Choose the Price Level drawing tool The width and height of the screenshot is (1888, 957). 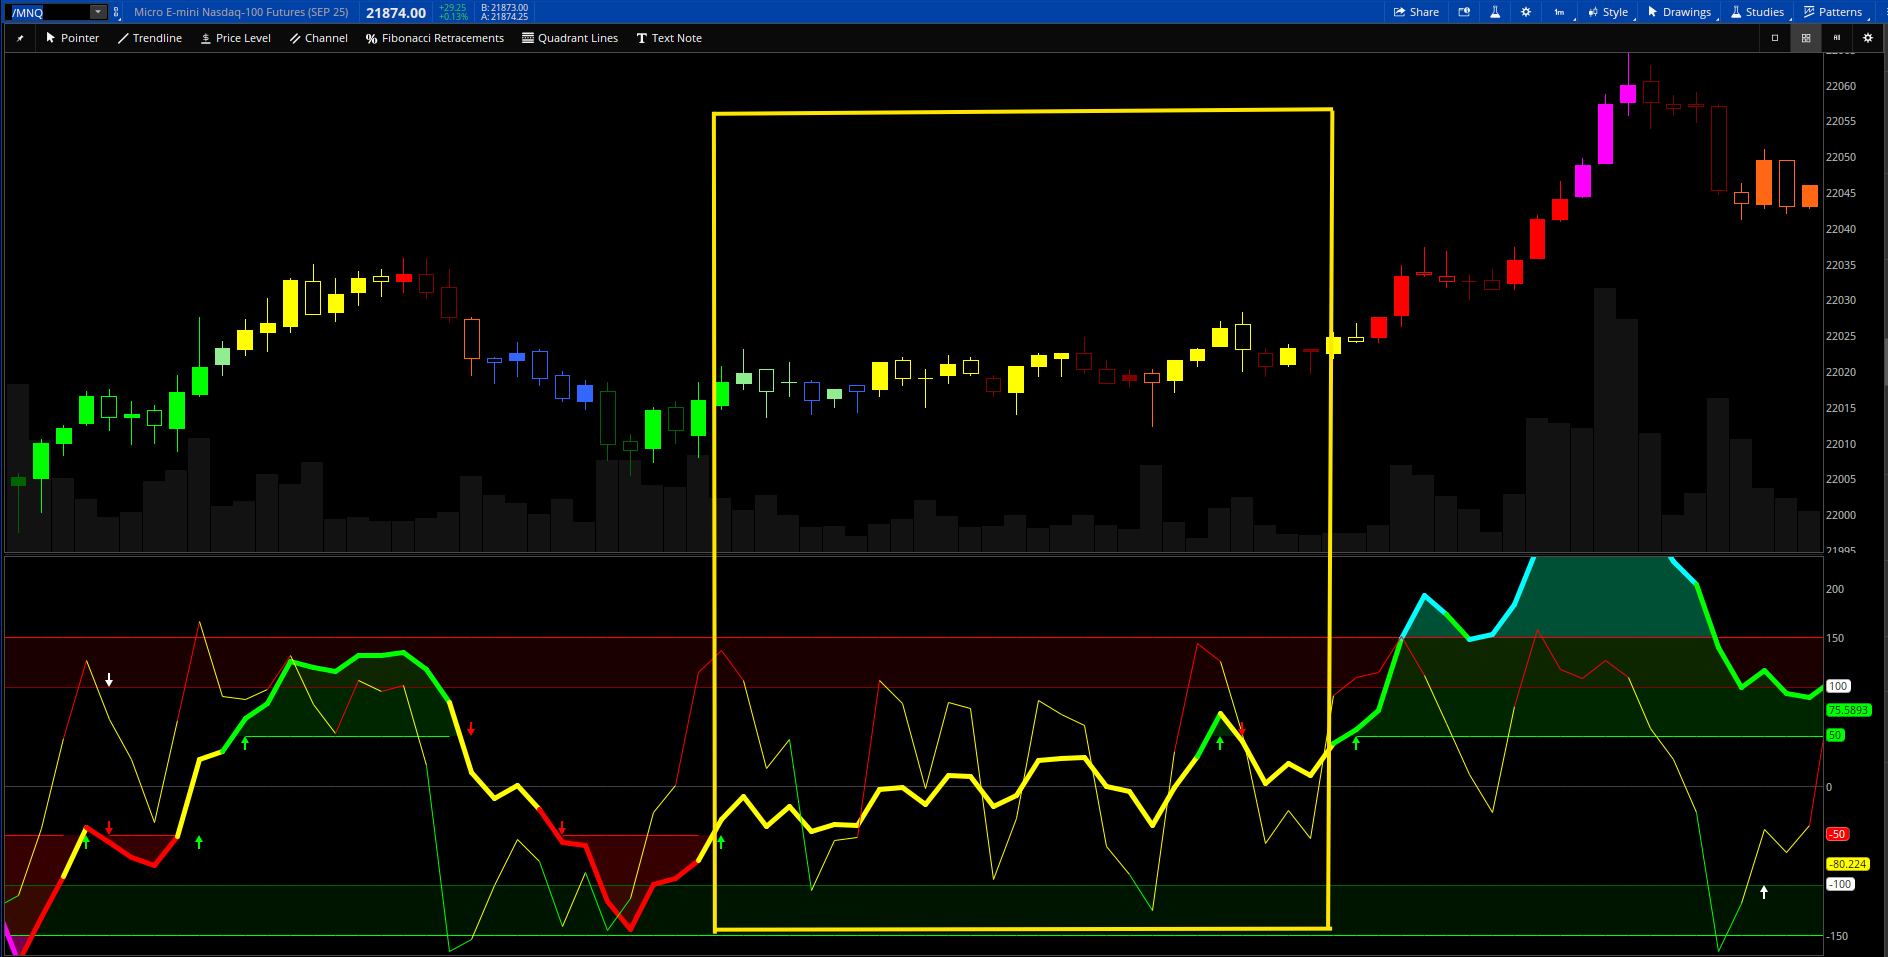point(236,38)
